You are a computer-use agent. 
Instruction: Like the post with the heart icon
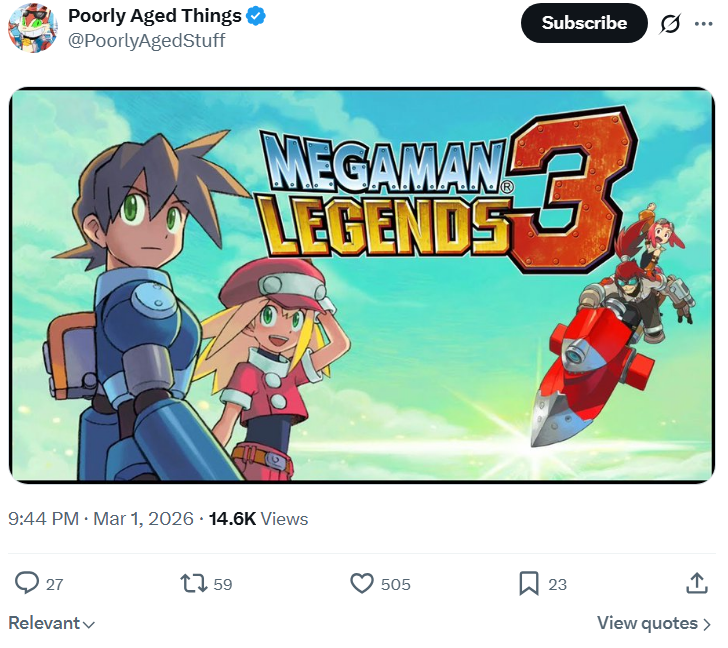pyautogui.click(x=362, y=583)
